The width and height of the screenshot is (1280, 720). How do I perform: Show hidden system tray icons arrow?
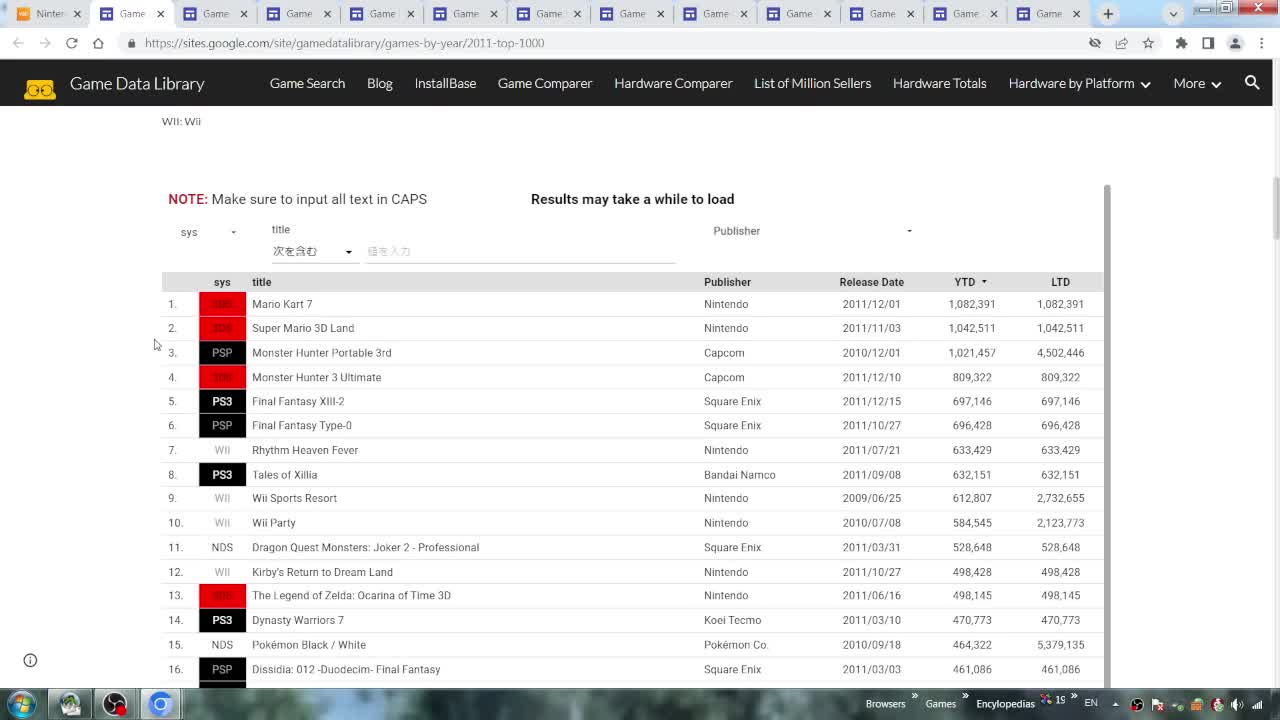point(1117,704)
